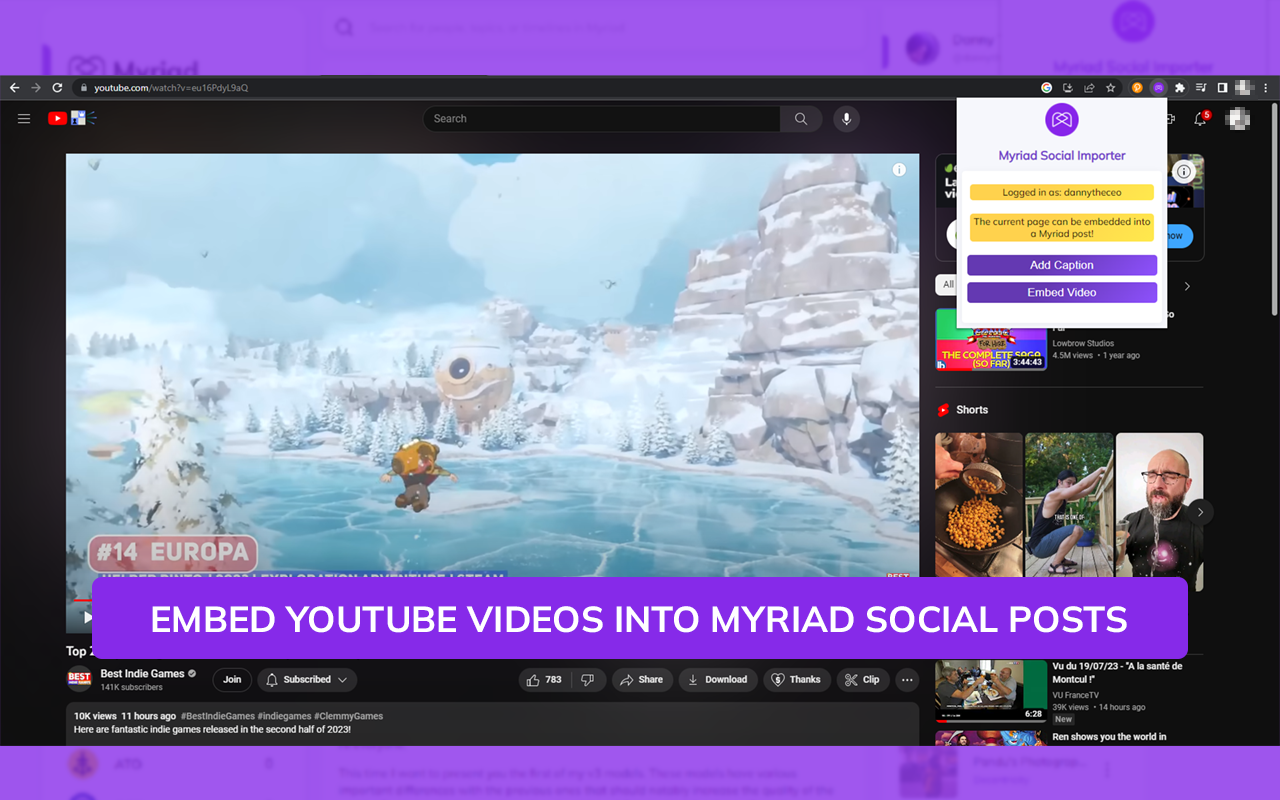Click the Thanks button
The width and height of the screenshot is (1280, 800).
(797, 680)
